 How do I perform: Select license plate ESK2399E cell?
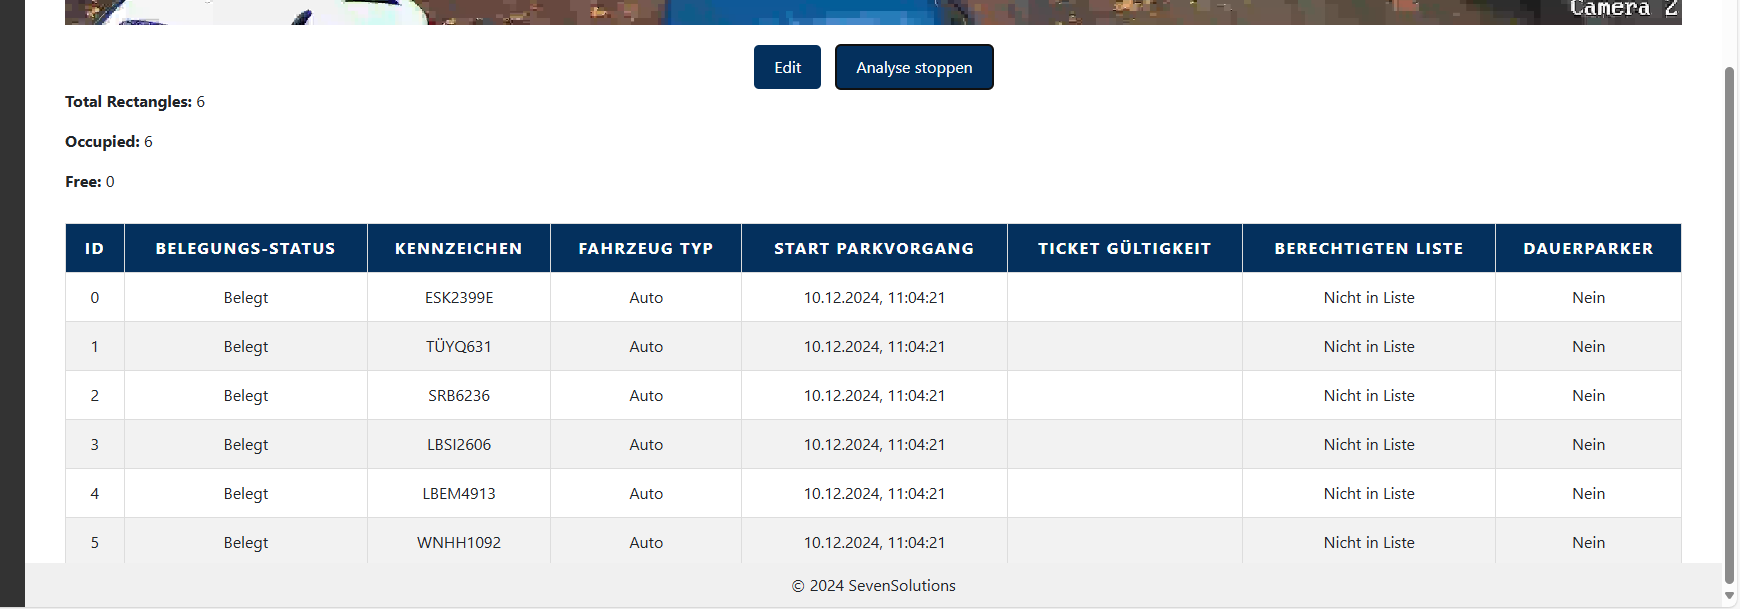click(x=459, y=298)
